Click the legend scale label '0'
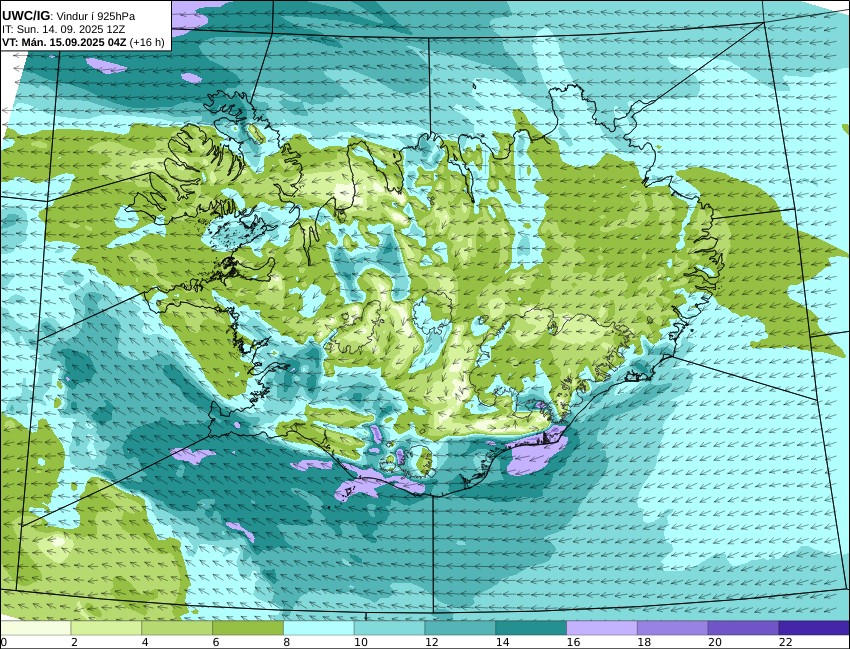850x649 pixels. click(3, 642)
